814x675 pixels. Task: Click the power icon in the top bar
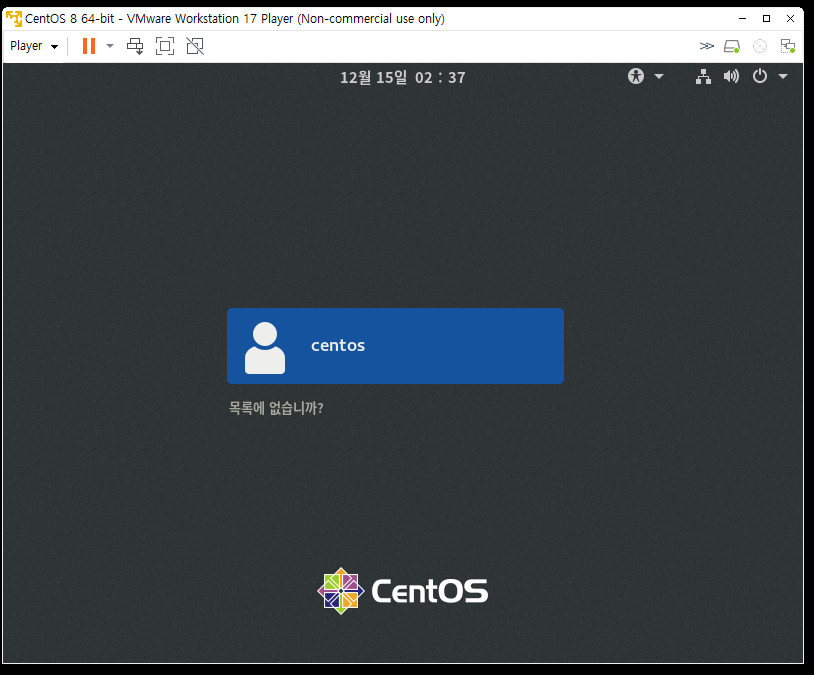click(759, 76)
